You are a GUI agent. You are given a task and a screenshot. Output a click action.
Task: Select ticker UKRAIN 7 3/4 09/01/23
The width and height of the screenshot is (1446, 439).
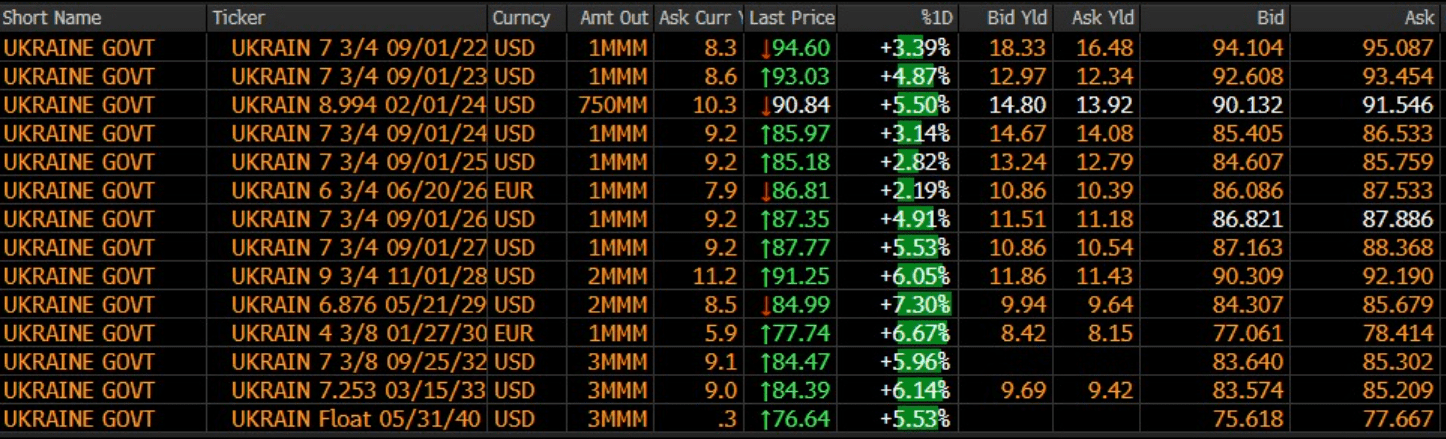(359, 76)
